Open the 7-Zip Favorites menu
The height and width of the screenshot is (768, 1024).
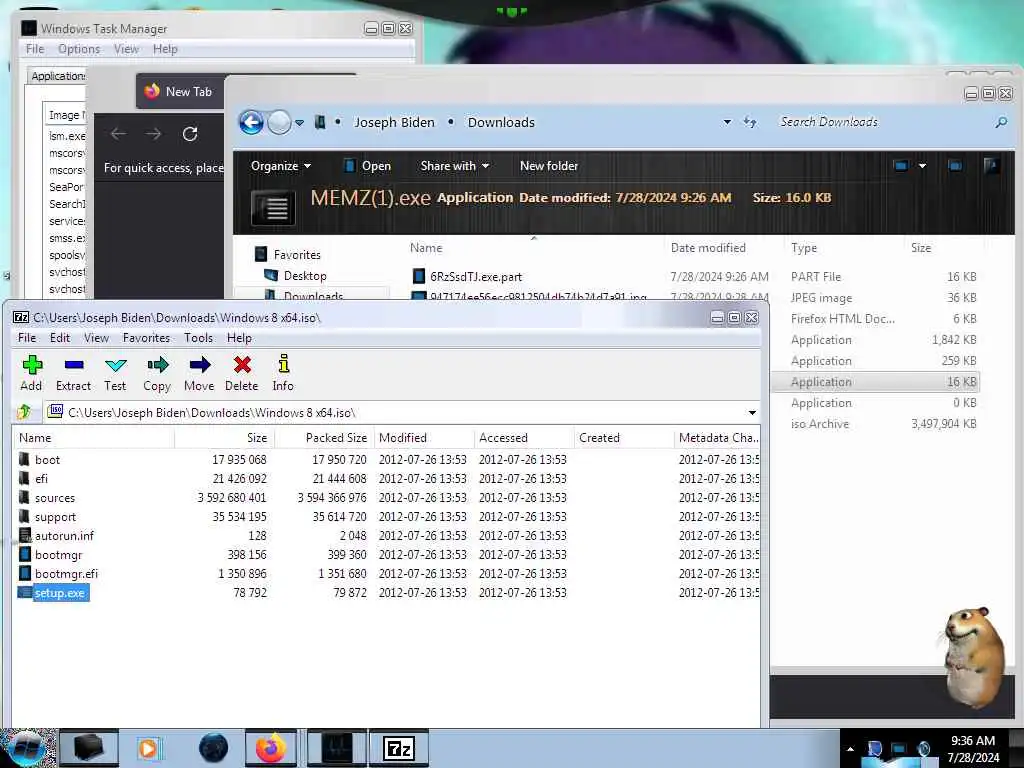(x=146, y=338)
